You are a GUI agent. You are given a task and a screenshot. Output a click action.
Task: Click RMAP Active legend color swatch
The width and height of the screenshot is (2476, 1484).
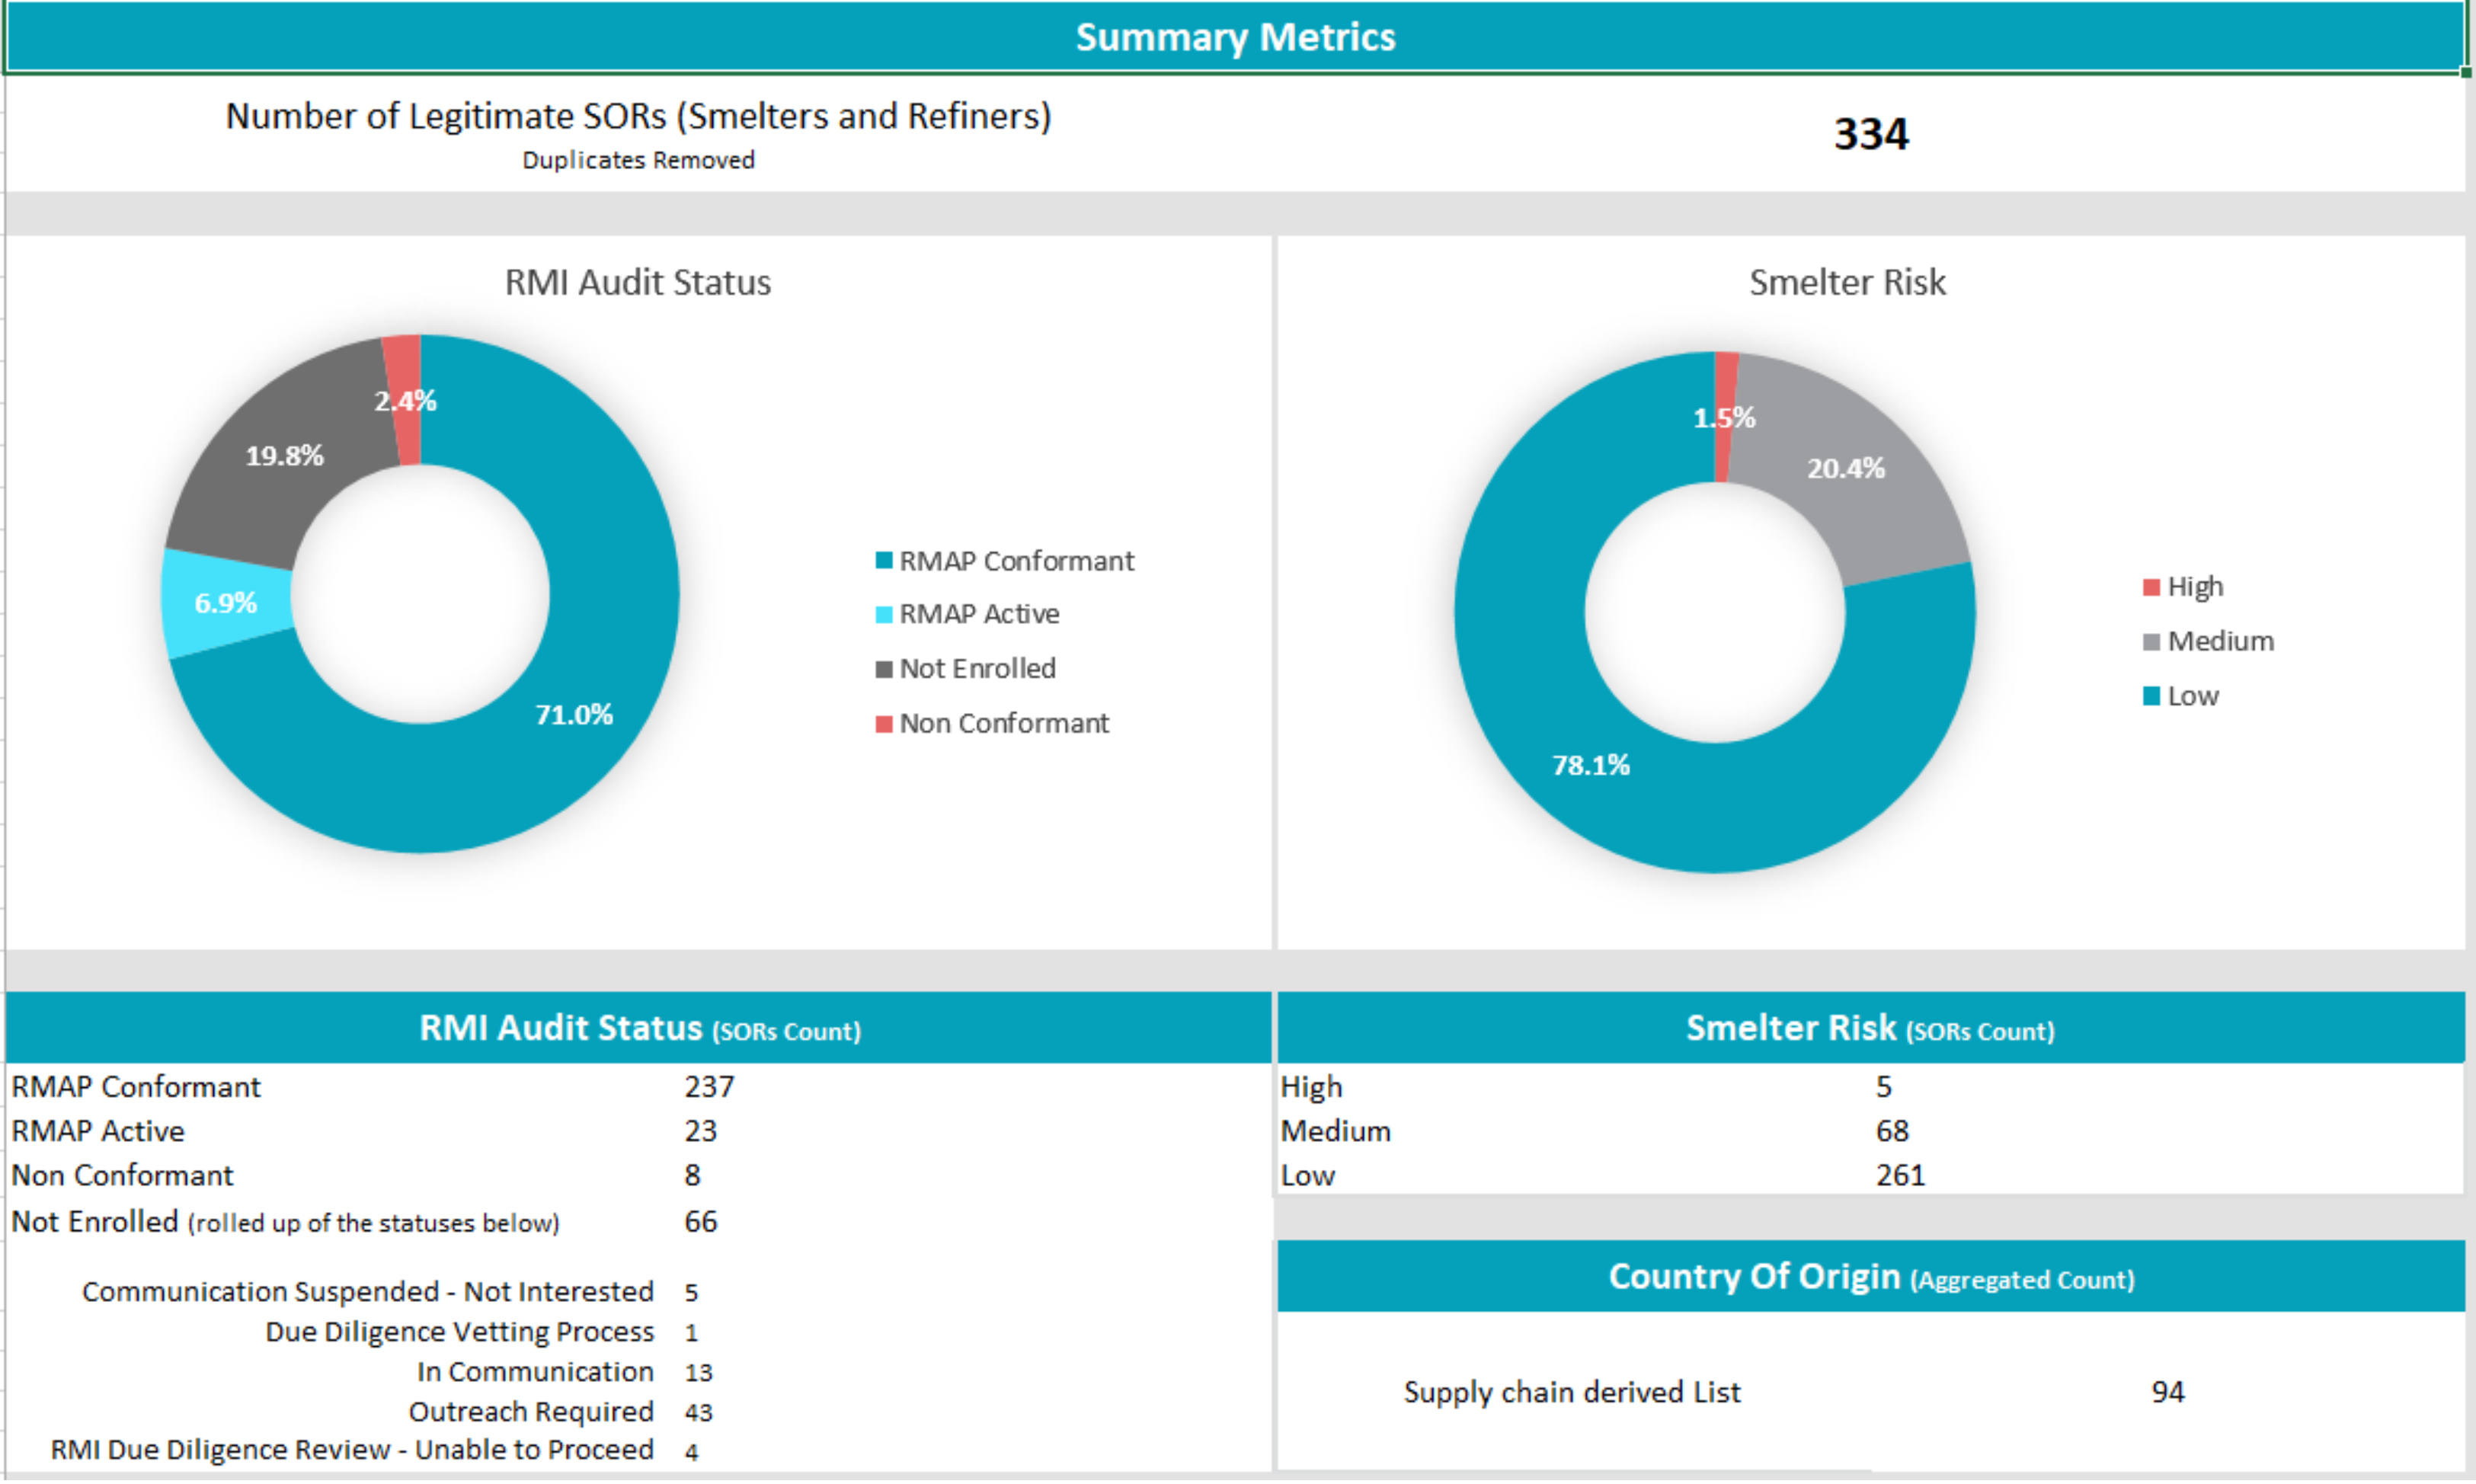(x=884, y=615)
